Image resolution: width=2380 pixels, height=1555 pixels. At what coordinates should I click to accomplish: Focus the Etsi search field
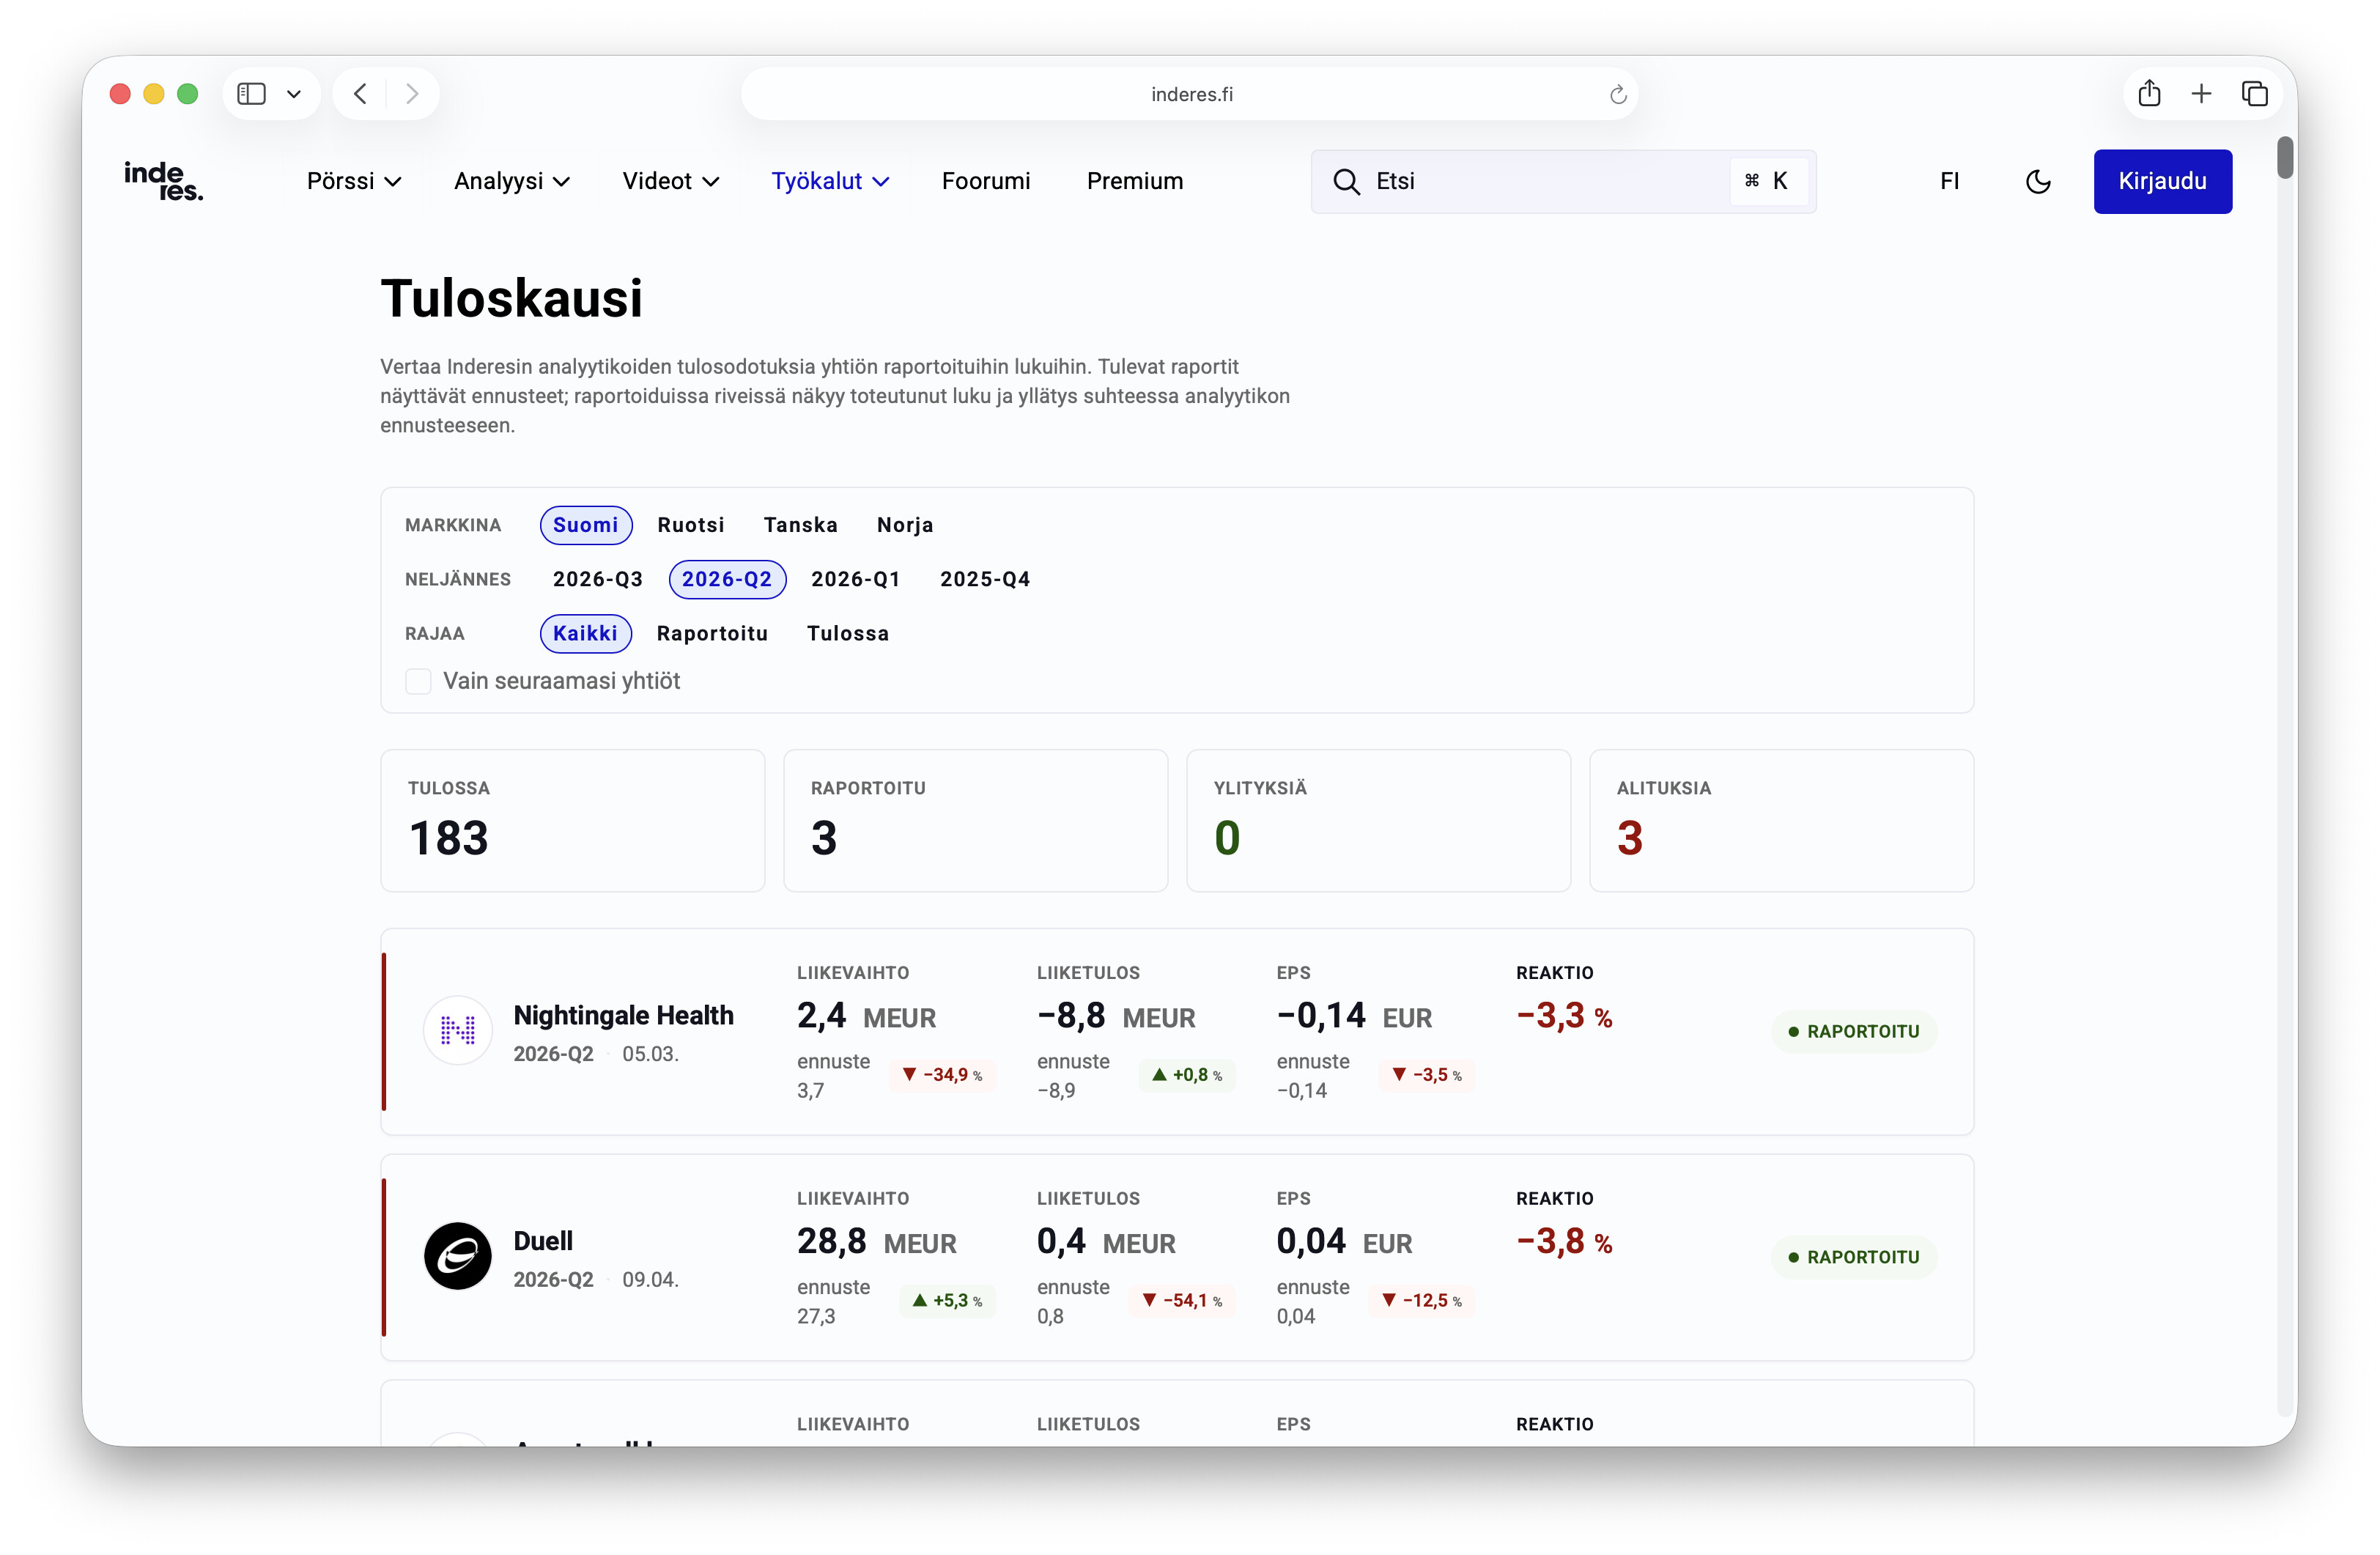pos(1563,181)
